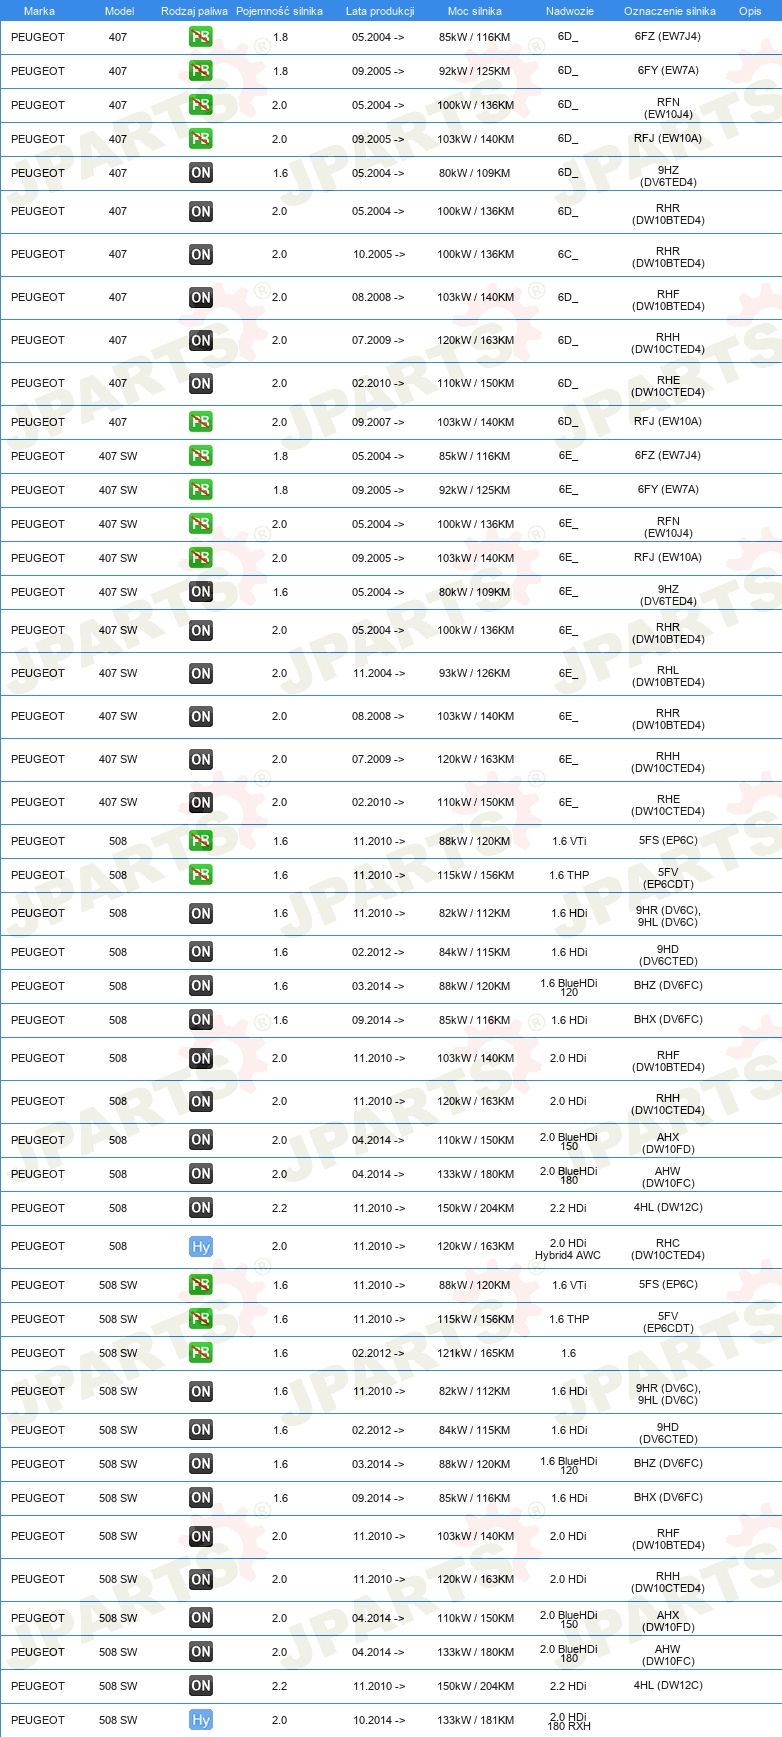Viewport: 782px width, 1737px height.
Task: Select 5FV (EP6CDT) cell in the 508 SW row
Action: [668, 1323]
